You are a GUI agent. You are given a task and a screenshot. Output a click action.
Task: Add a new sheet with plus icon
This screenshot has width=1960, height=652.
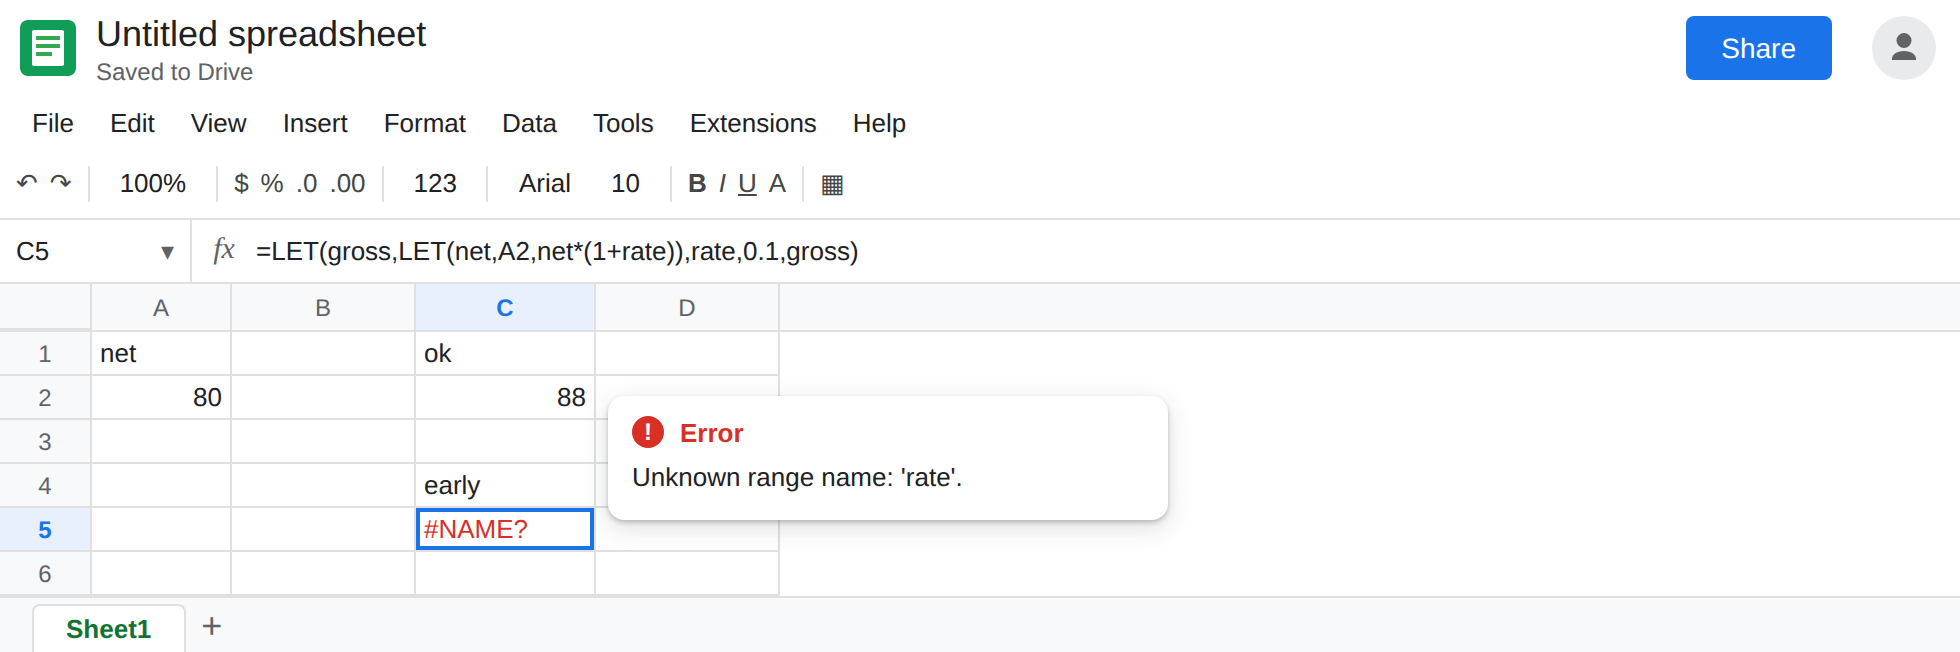click(x=212, y=627)
